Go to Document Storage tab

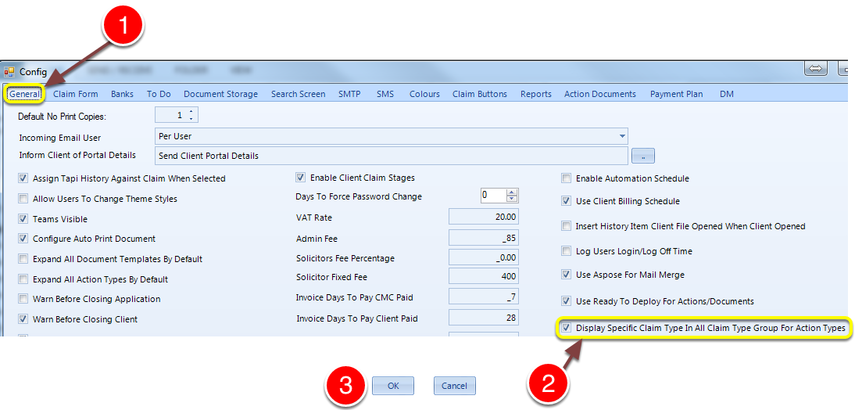(x=220, y=94)
